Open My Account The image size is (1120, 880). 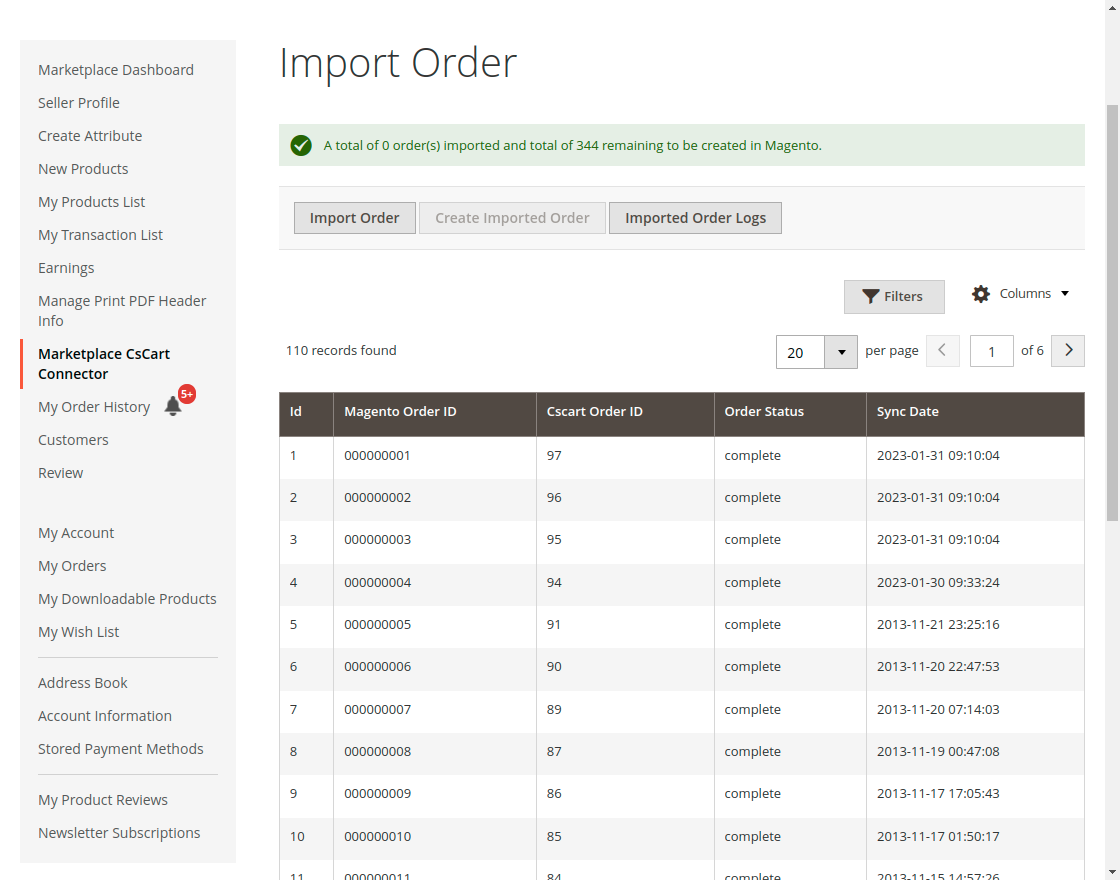point(76,533)
